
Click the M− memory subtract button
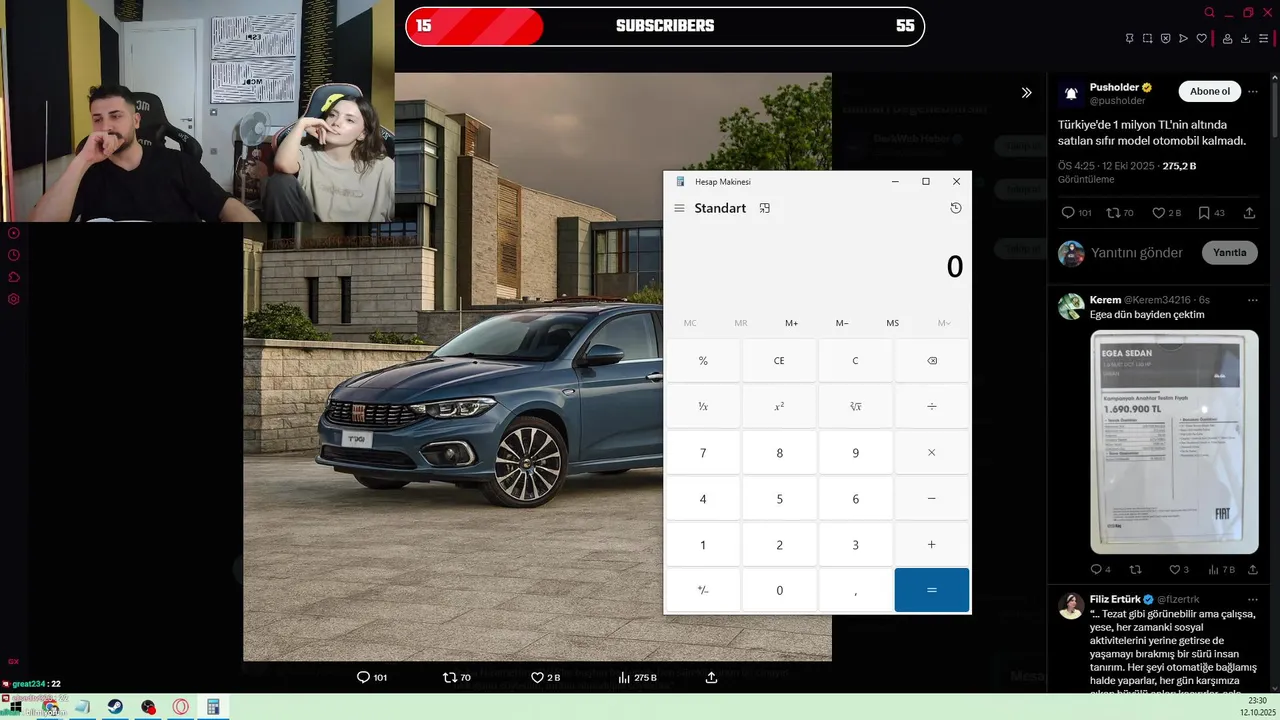tap(842, 323)
